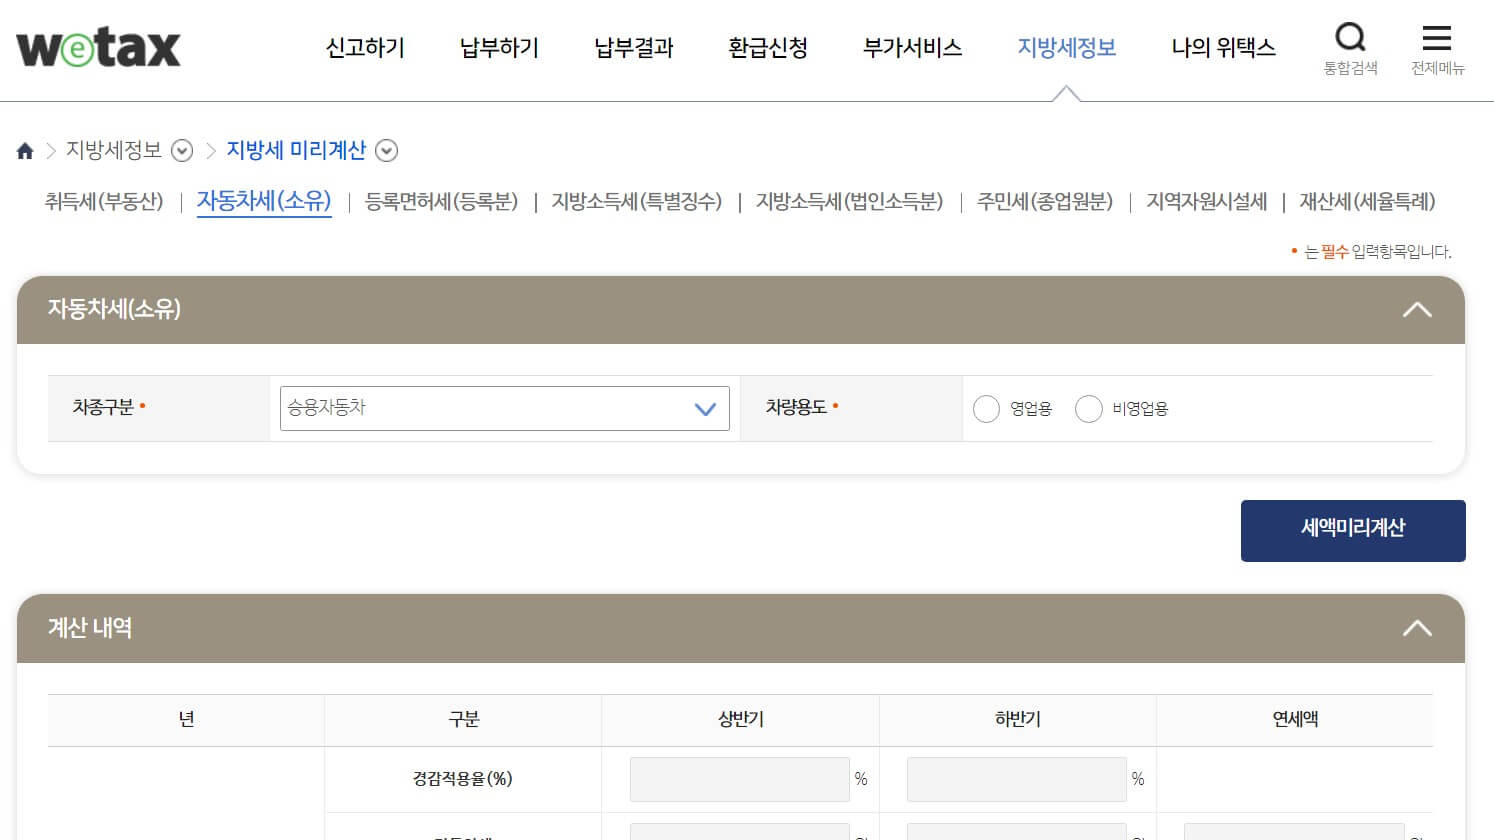Expand the 지방세 미리계산 breadcrumb dropdown arrow

[x=386, y=151]
